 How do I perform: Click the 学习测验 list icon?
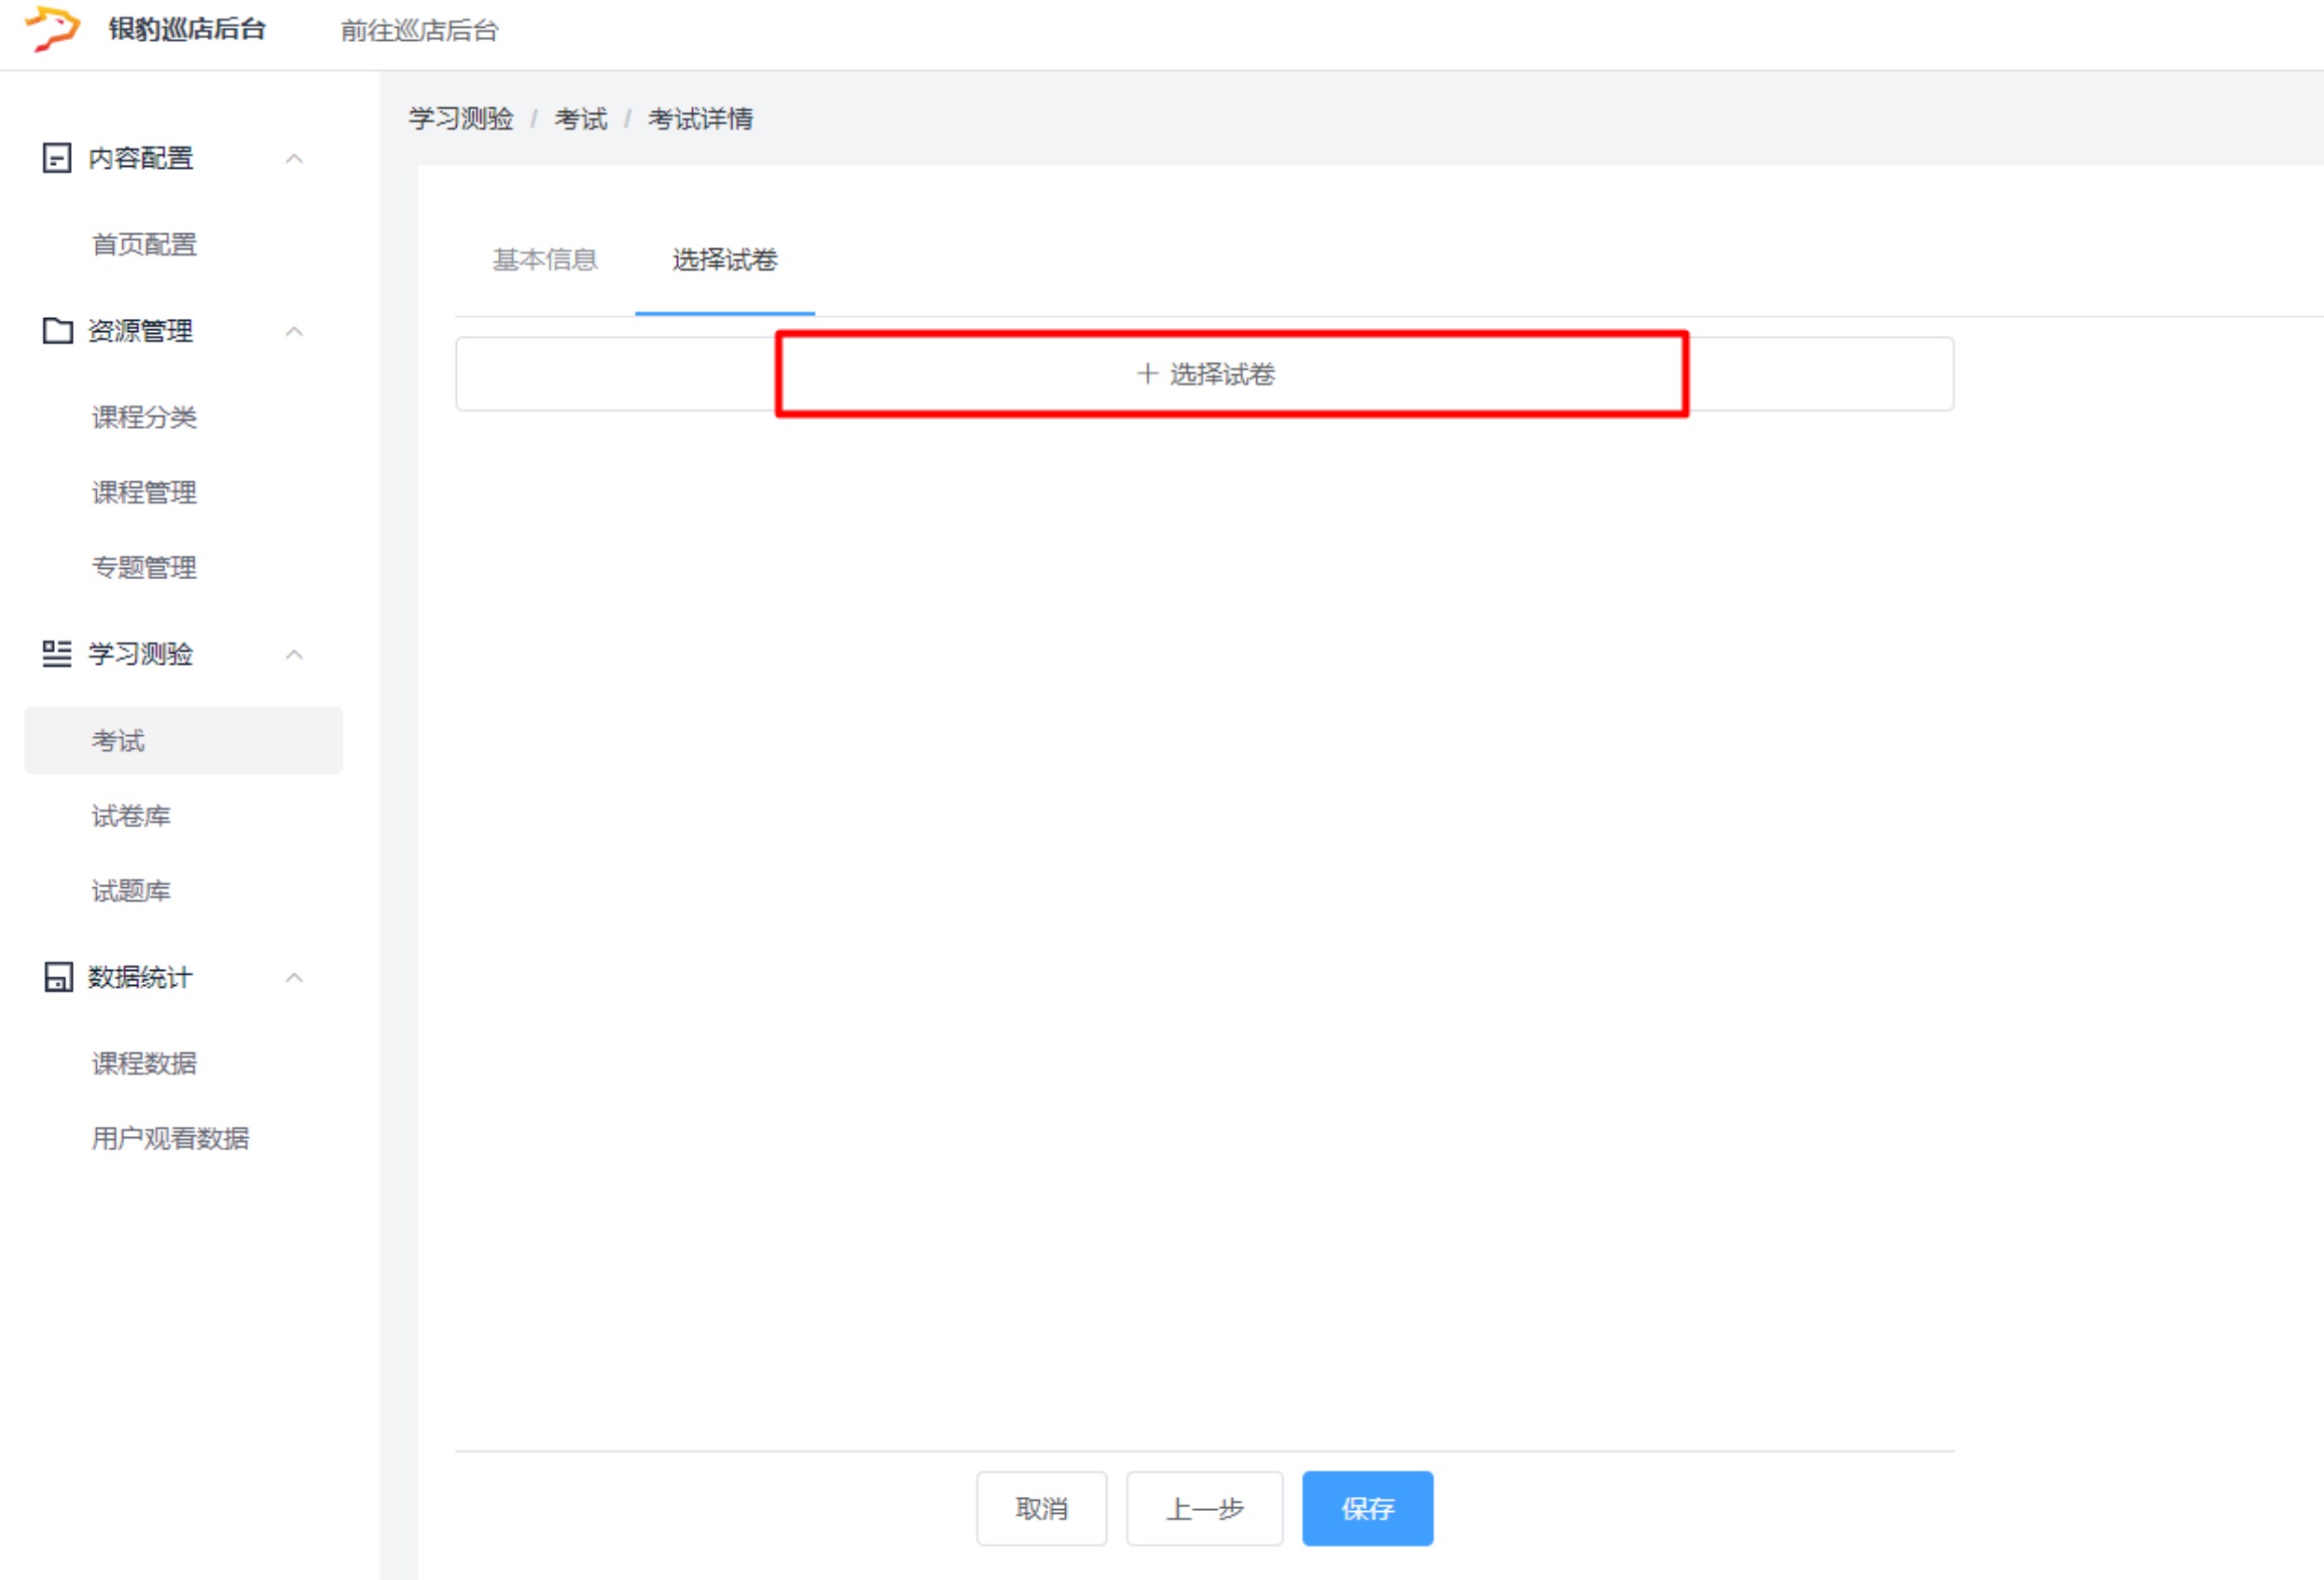tap(57, 654)
